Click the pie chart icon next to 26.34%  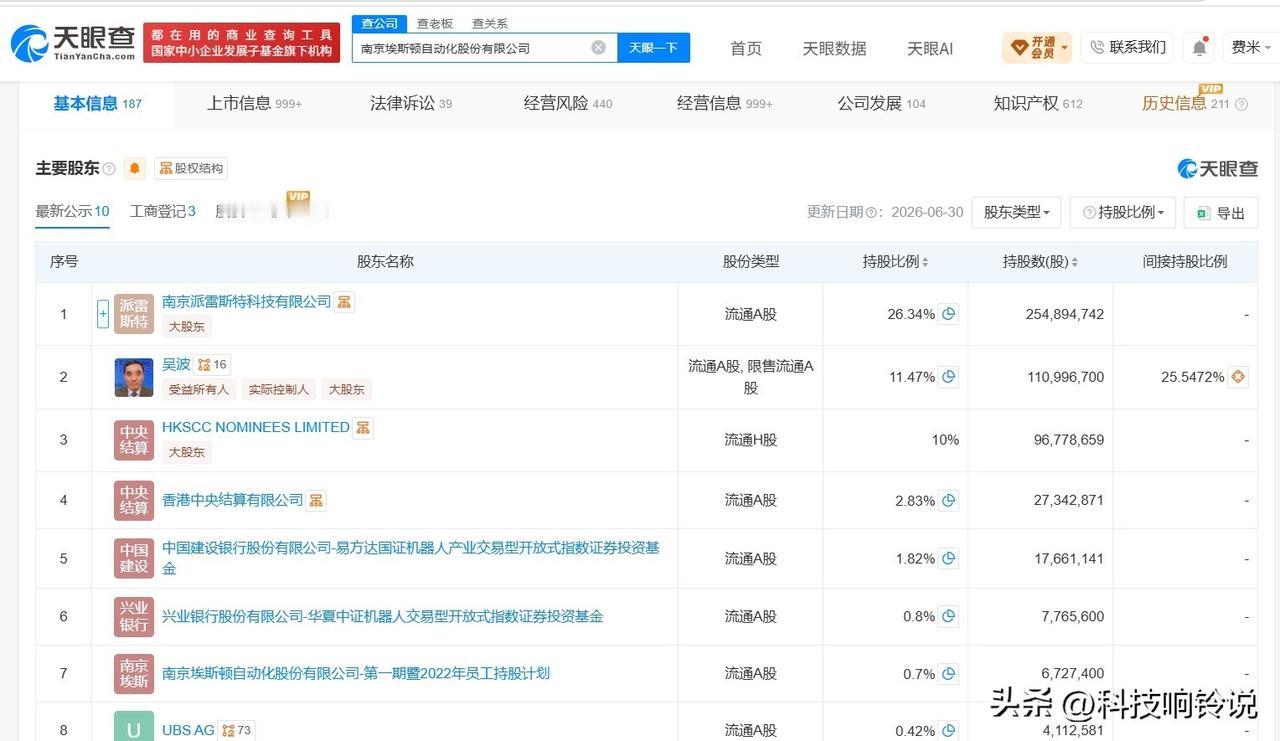point(948,314)
